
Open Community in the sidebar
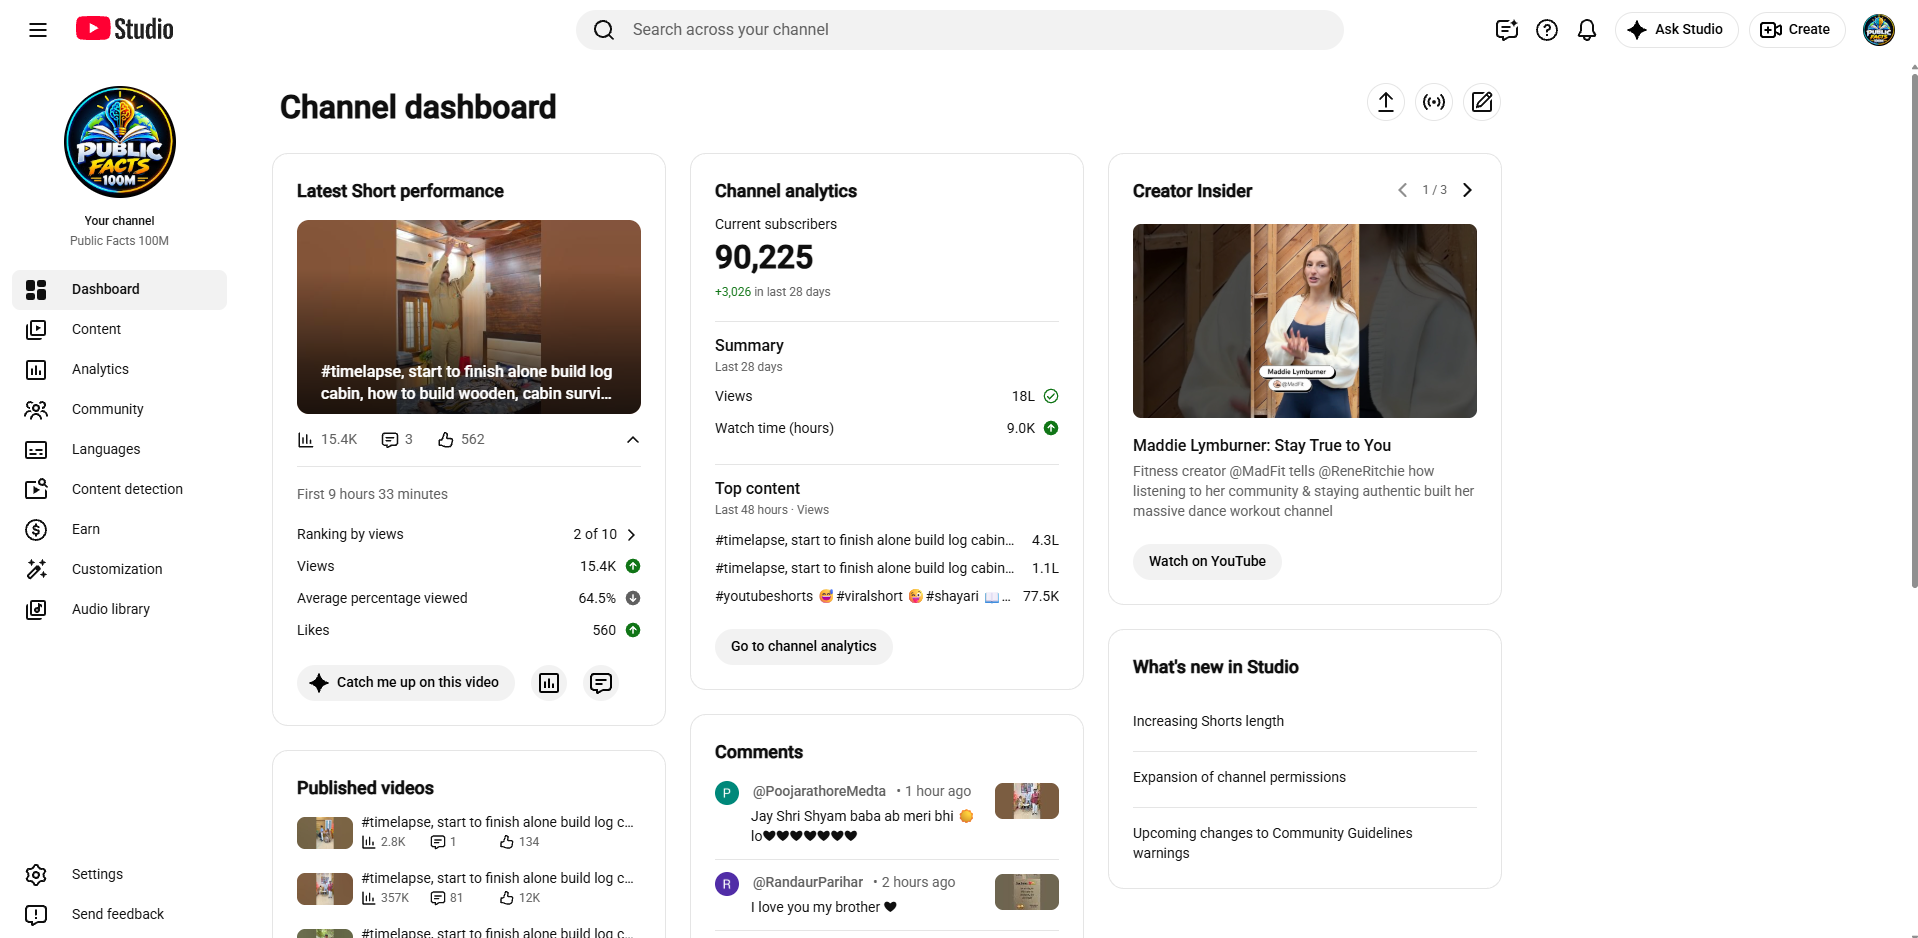120,409
